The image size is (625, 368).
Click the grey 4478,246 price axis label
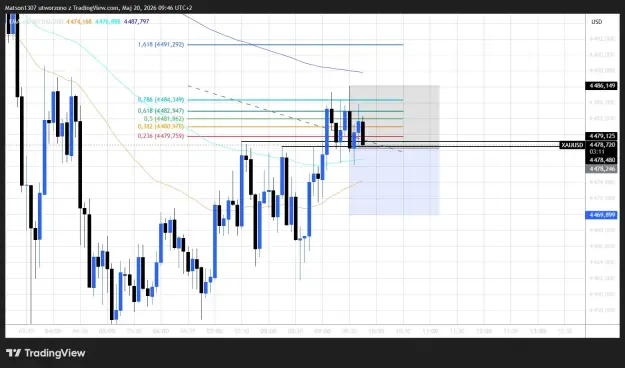click(601, 169)
